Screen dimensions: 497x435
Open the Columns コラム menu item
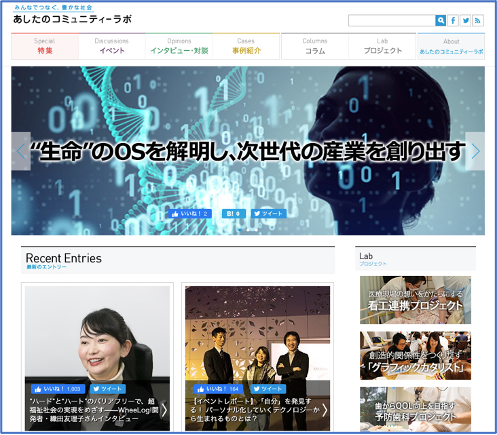coord(315,47)
